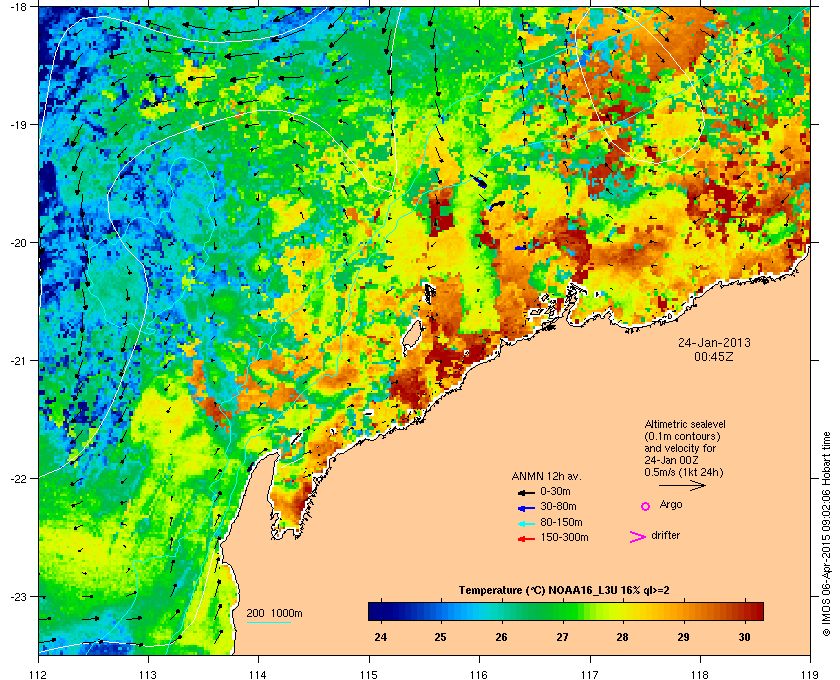Click the '150-300m' depth label

coord(564,537)
